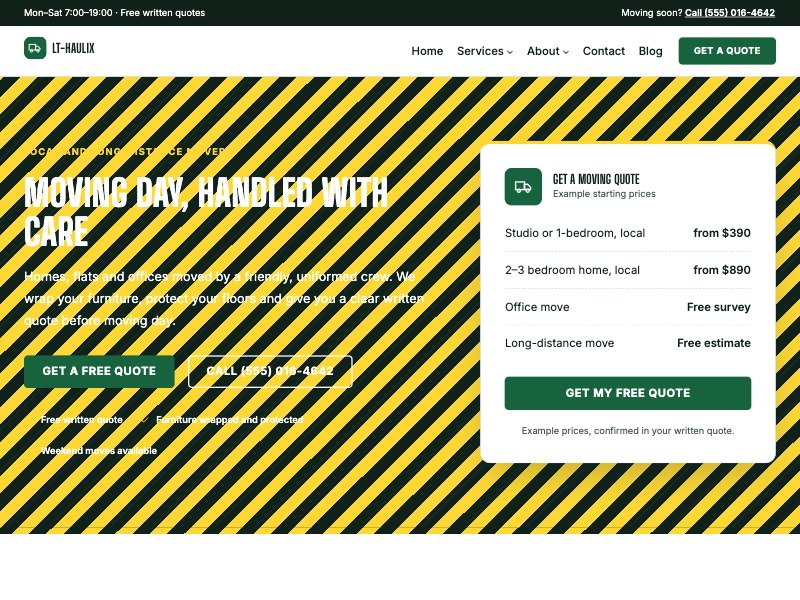This screenshot has height=600, width=800.
Task: Click the 'from $890' price
Action: [722, 270]
